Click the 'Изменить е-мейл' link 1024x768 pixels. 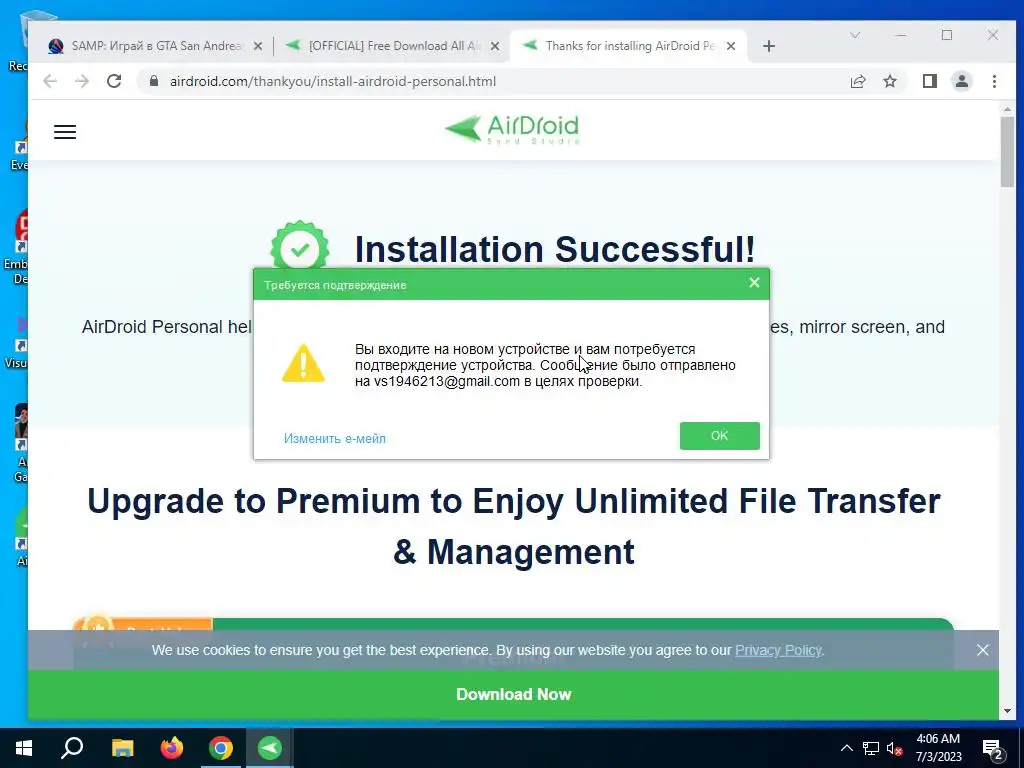tap(334, 438)
